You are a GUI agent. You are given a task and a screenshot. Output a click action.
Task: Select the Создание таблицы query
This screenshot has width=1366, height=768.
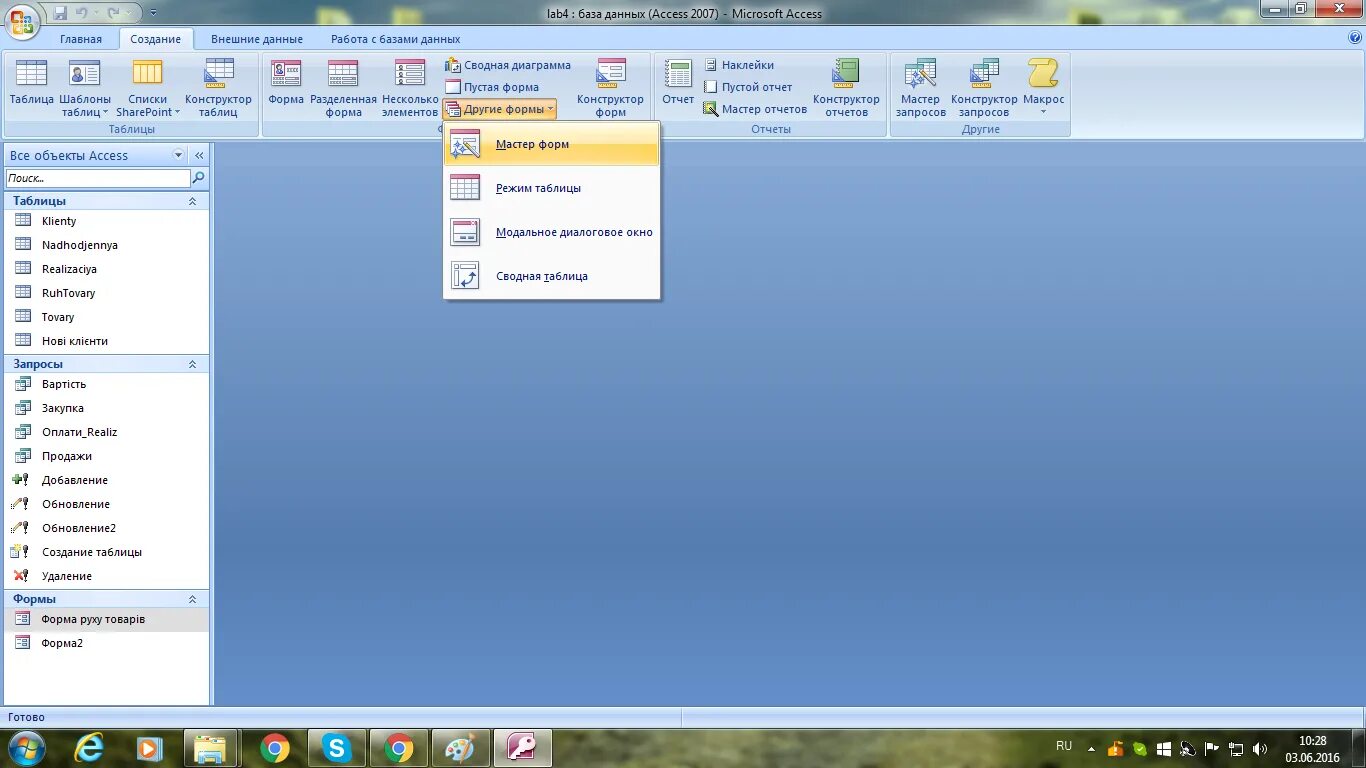pos(106,552)
